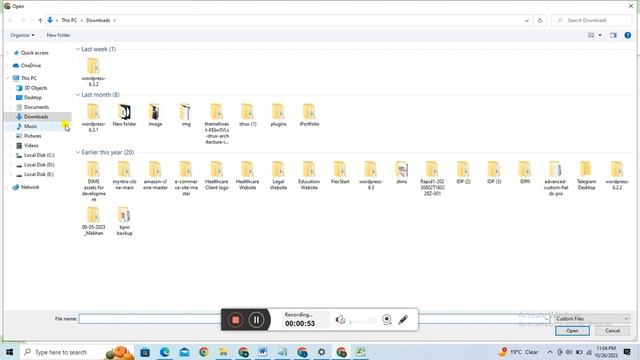Image resolution: width=640 pixels, height=360 pixels.
Task: Toggle the recorder webcam icon
Action: 387,320
